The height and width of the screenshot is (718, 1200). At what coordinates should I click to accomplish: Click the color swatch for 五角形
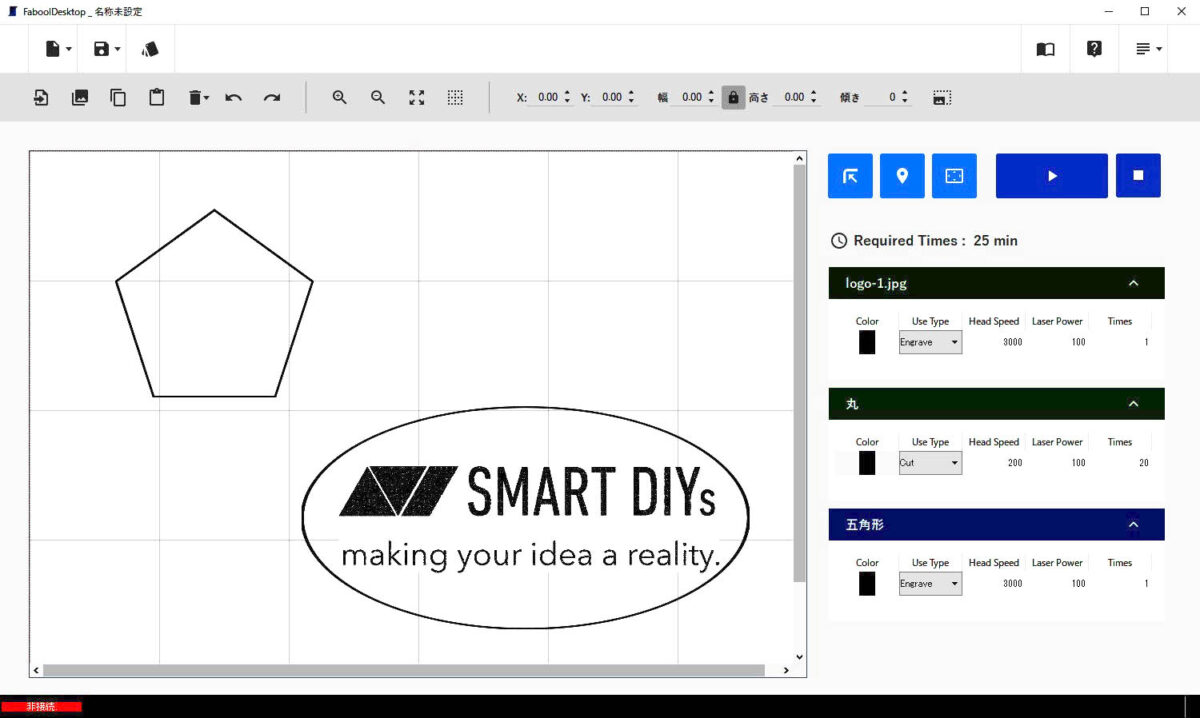(x=867, y=583)
